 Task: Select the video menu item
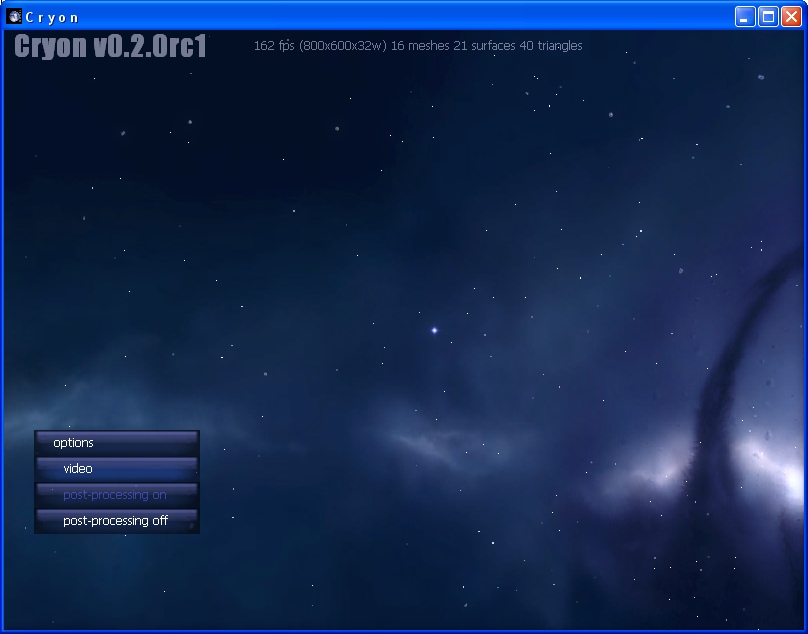point(117,469)
